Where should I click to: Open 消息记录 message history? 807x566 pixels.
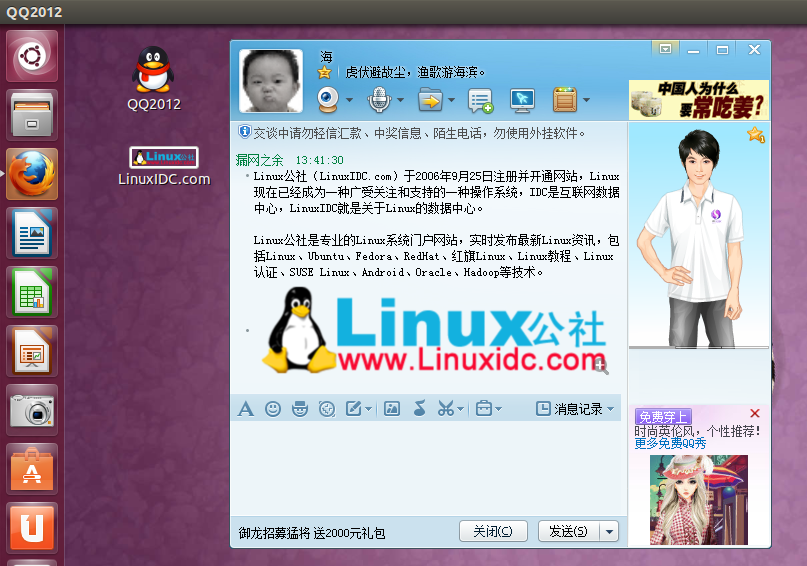(569, 409)
